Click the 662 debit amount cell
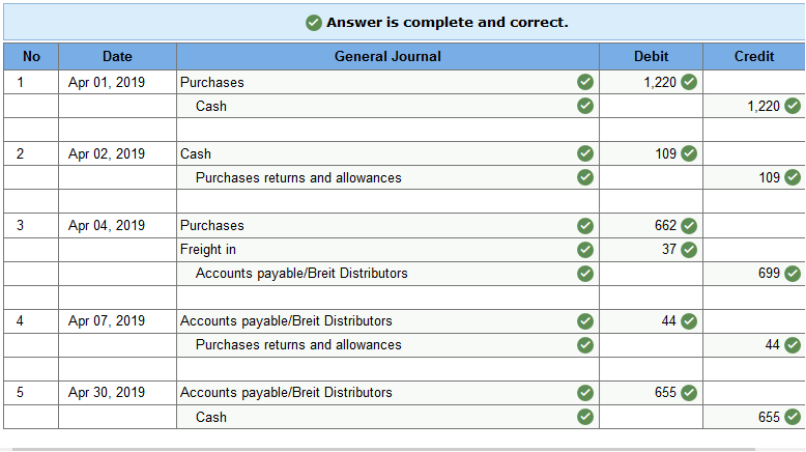 tap(651, 225)
